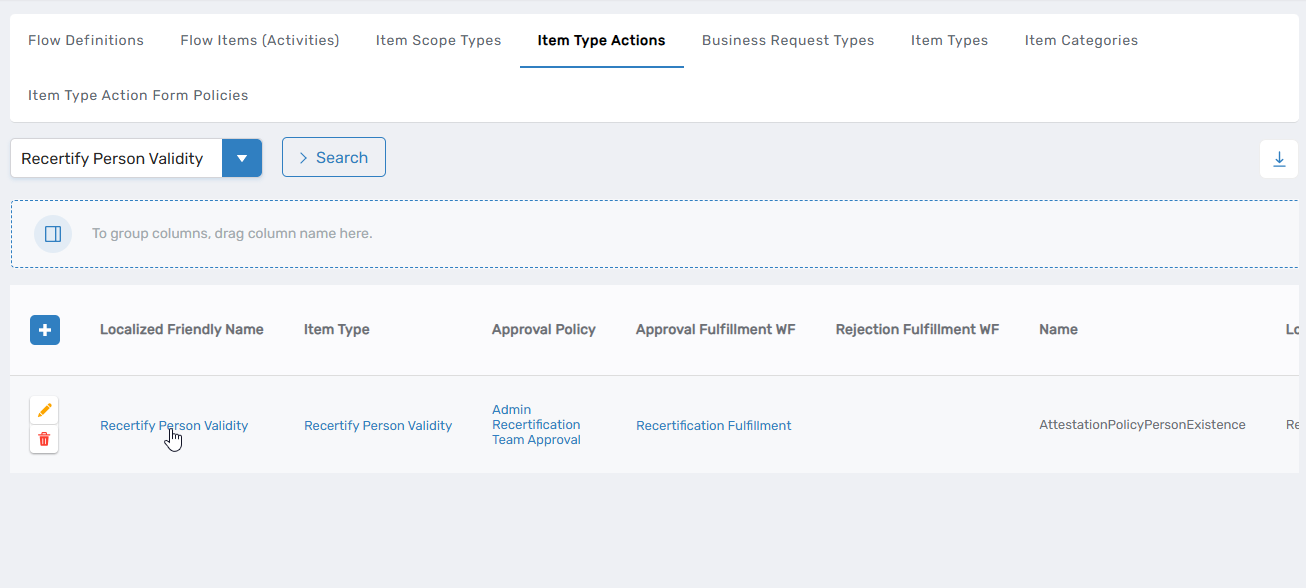Click the Search button
Image resolution: width=1306 pixels, height=588 pixels.
coord(333,157)
